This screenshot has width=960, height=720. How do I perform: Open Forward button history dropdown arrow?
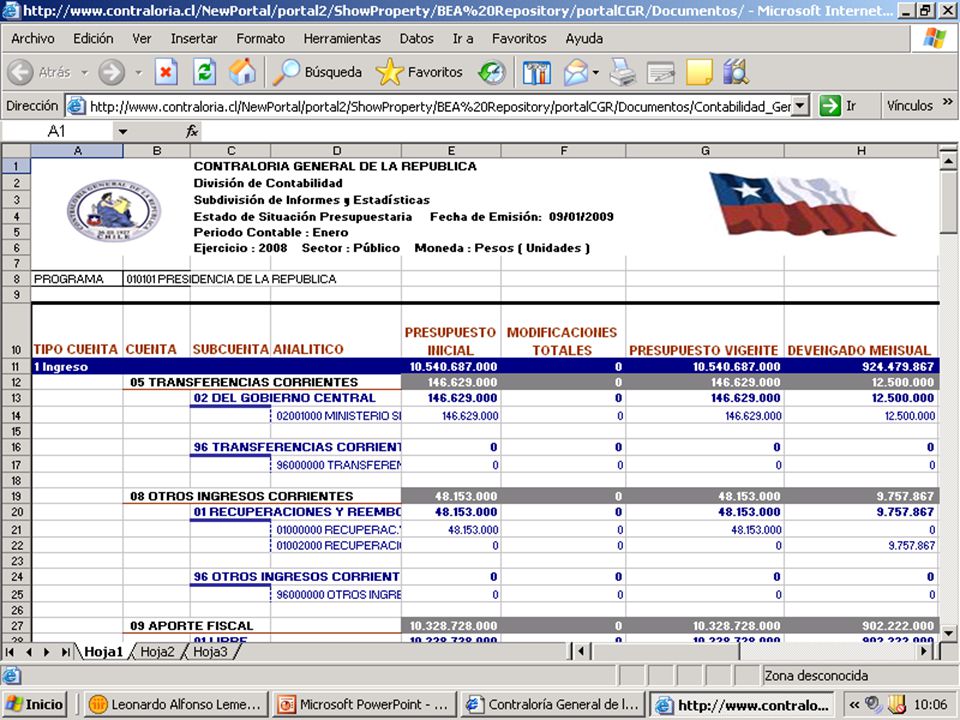pos(138,73)
